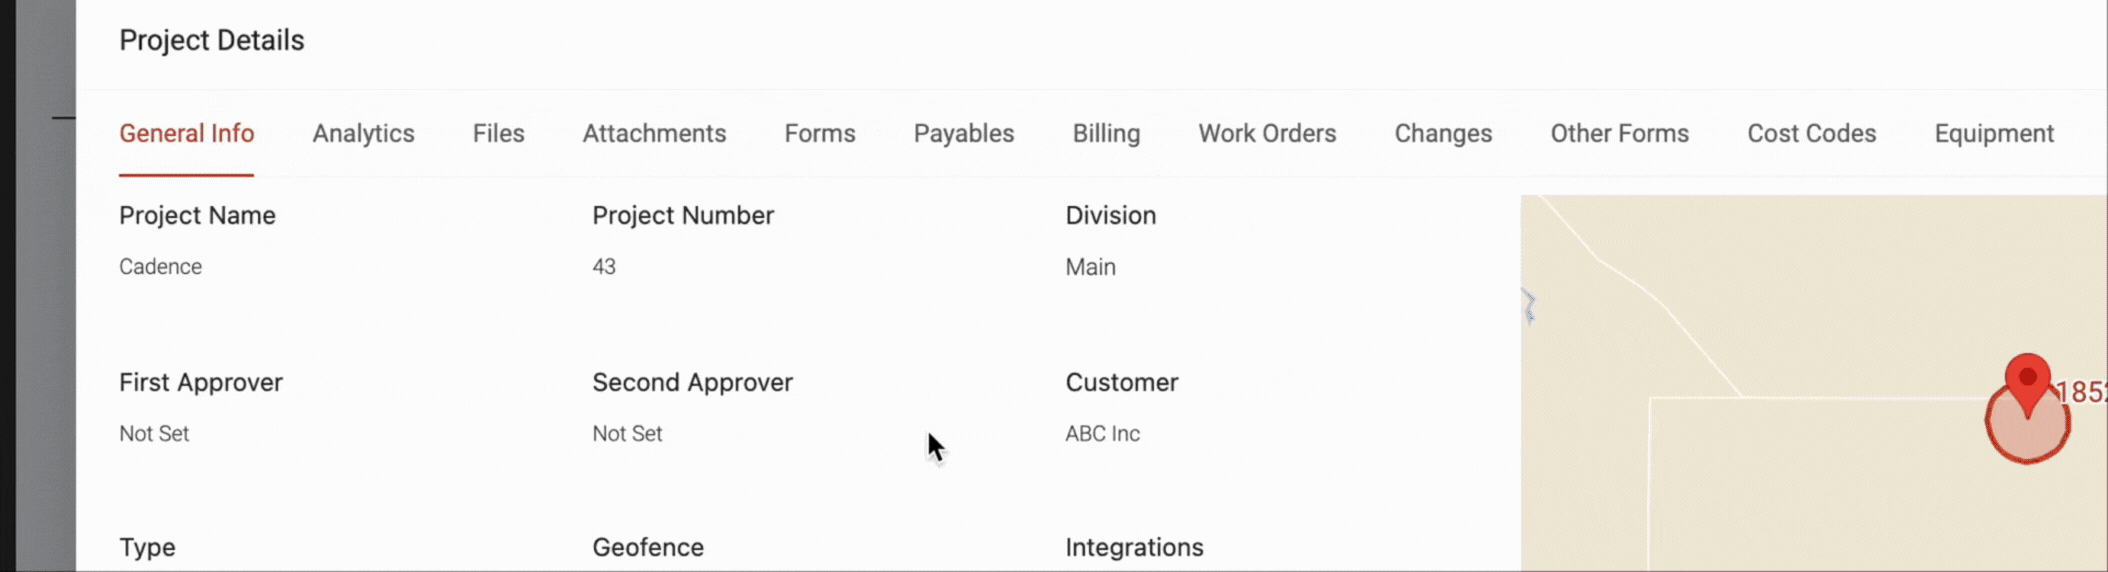Open the Attachments tab
The width and height of the screenshot is (2108, 572).
tap(654, 133)
